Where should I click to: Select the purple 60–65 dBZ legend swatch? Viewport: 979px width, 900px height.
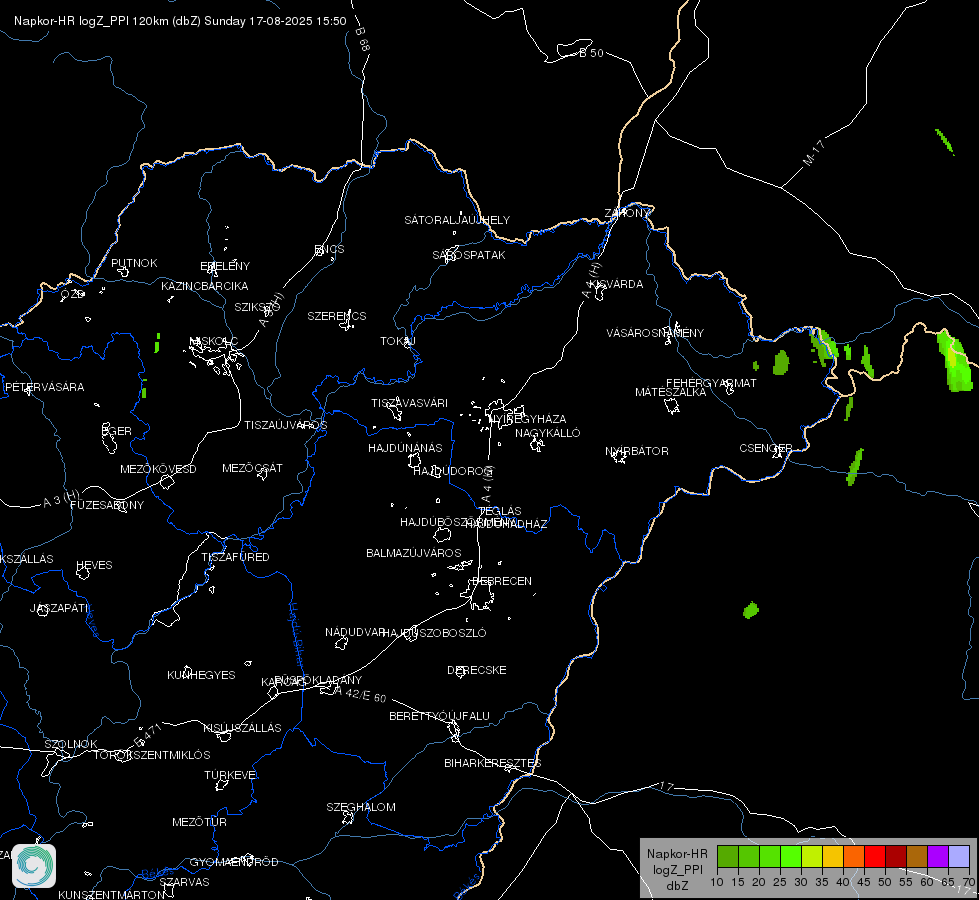tap(938, 856)
